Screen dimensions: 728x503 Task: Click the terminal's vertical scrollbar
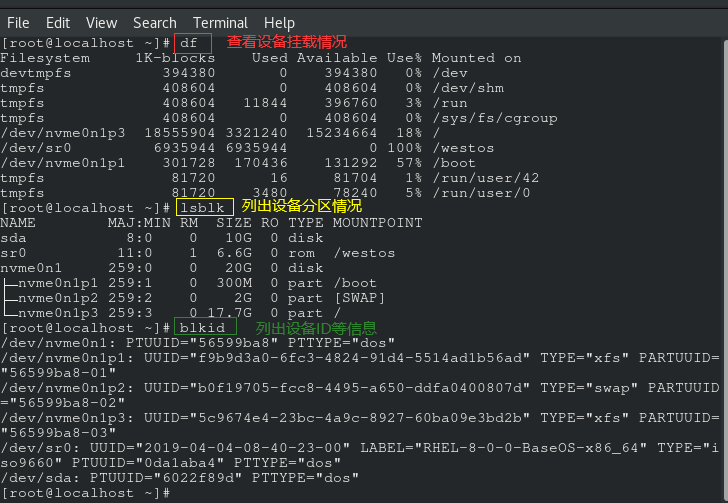coord(725,269)
